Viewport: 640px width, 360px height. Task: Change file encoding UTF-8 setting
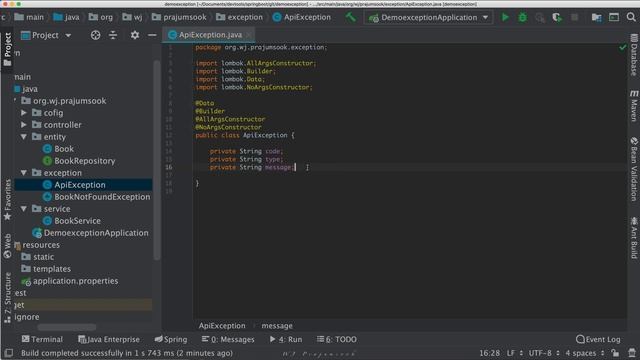point(544,353)
